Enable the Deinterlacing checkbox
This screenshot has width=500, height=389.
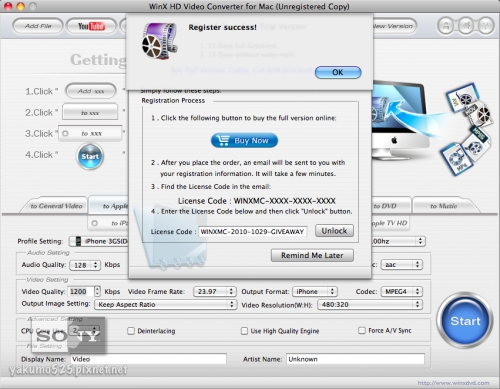tap(131, 331)
